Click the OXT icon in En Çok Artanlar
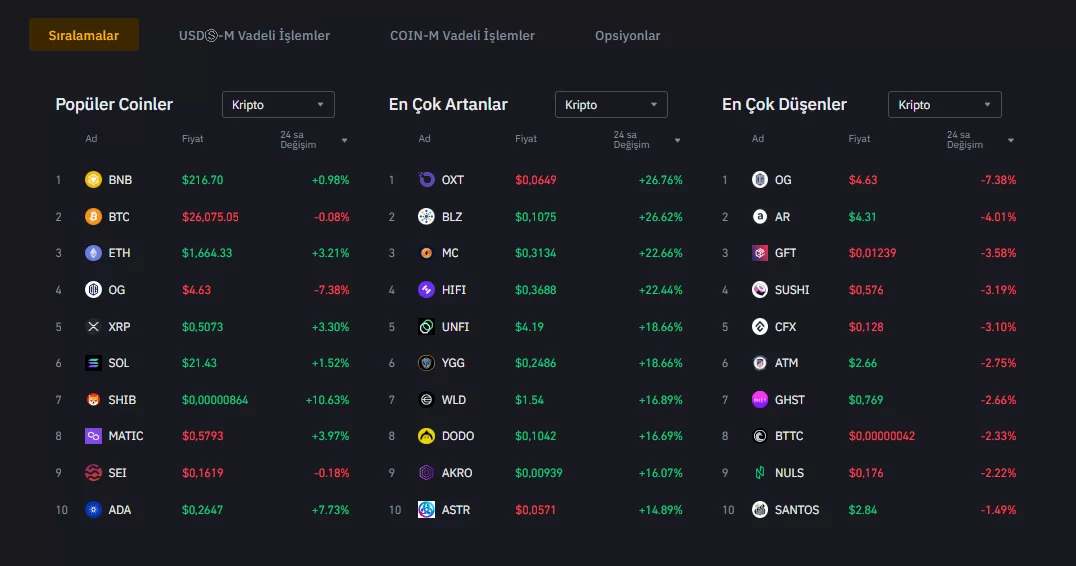Viewport: 1076px width, 566px height. (426, 180)
